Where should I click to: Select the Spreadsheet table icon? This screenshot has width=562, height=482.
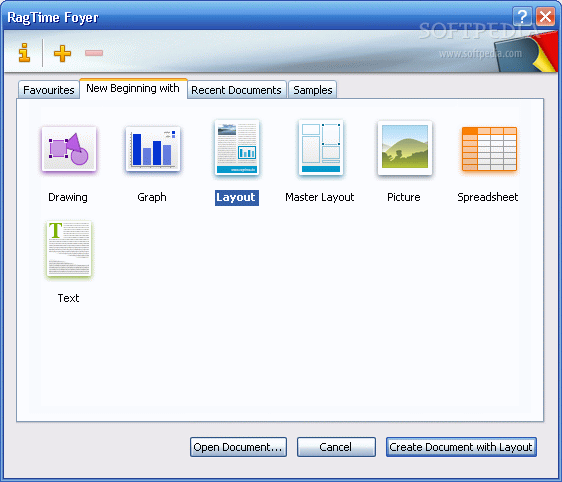[489, 149]
